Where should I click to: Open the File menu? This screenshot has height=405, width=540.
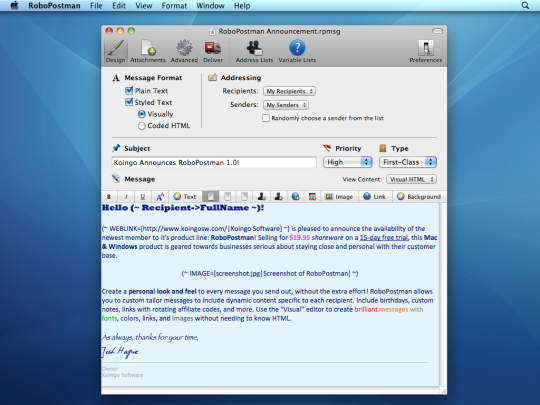96,6
